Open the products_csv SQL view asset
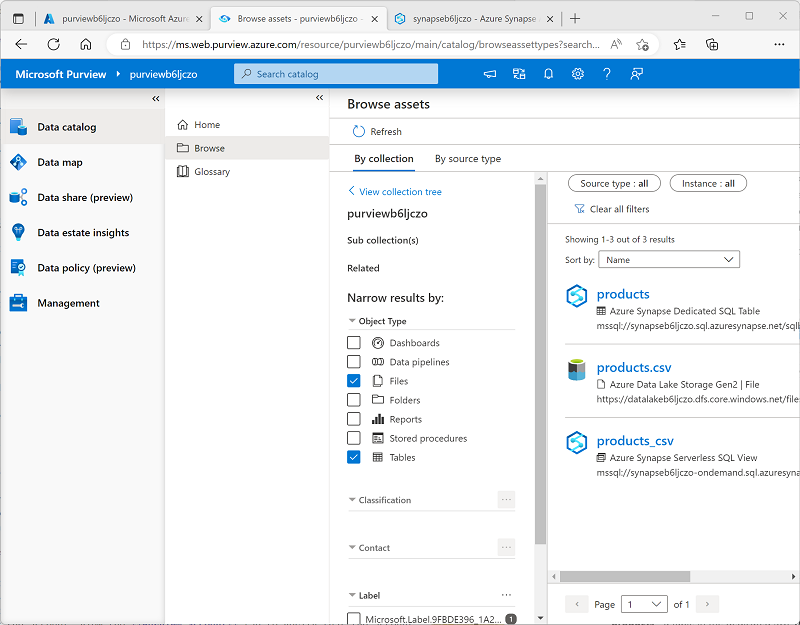Viewport: 800px width, 625px height. coord(635,441)
